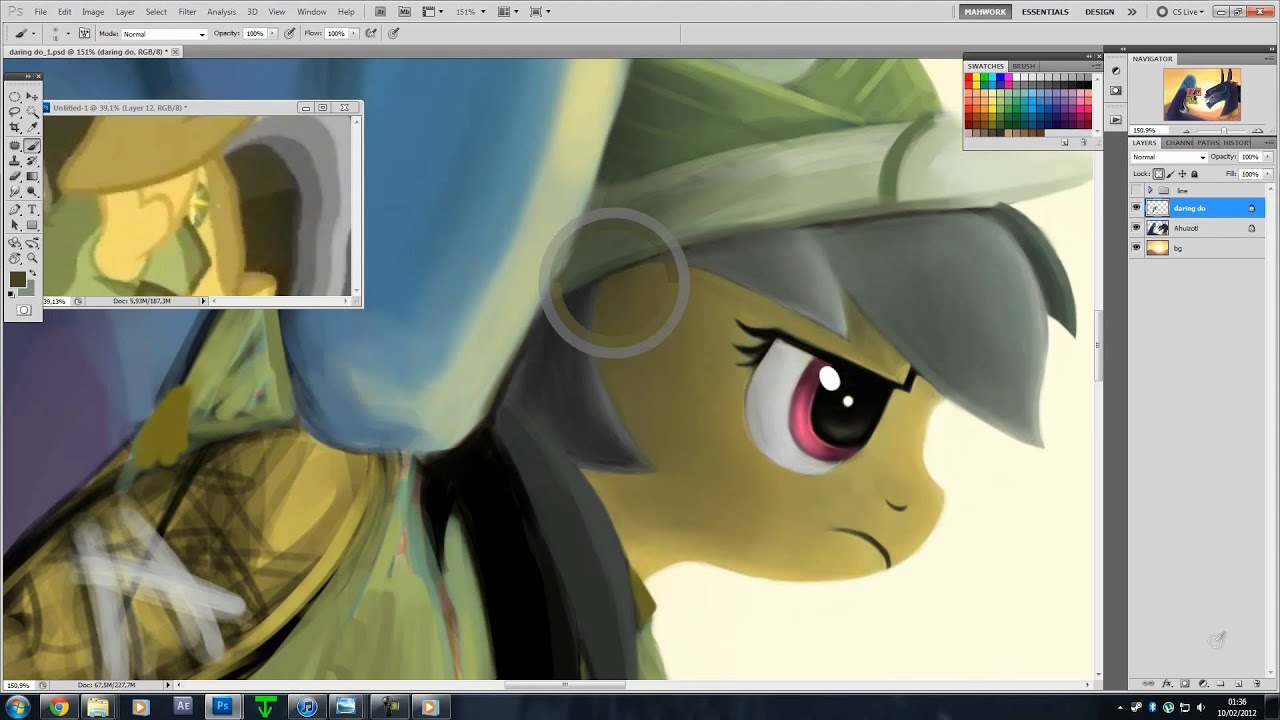This screenshot has width=1280, height=720.
Task: Select the Clone Stamp tool
Action: click(14, 160)
